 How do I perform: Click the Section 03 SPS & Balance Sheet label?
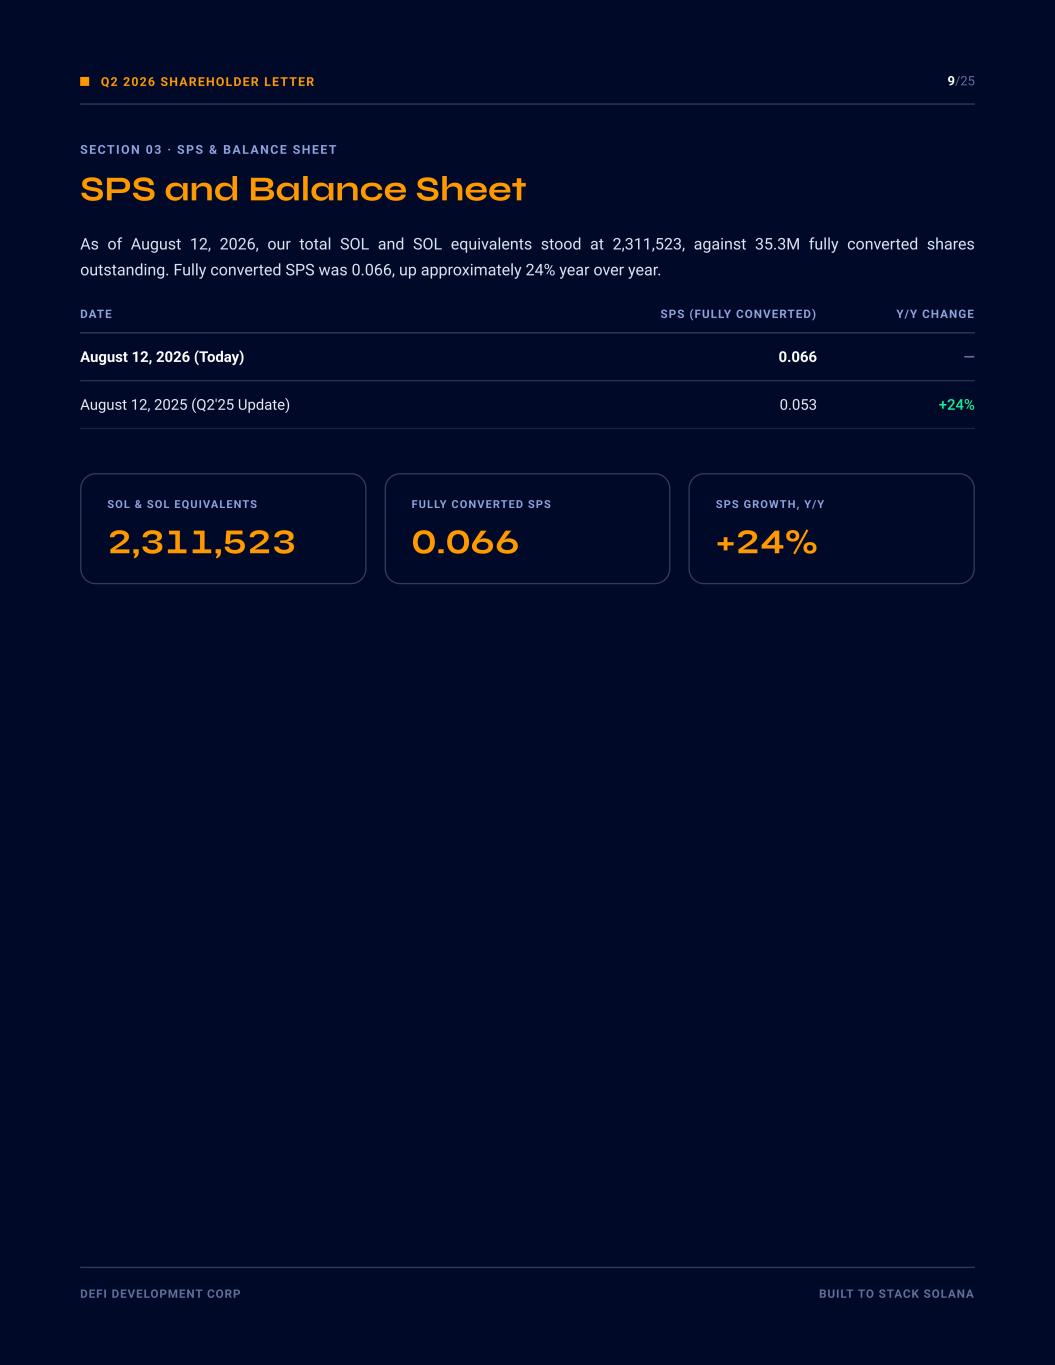(208, 150)
